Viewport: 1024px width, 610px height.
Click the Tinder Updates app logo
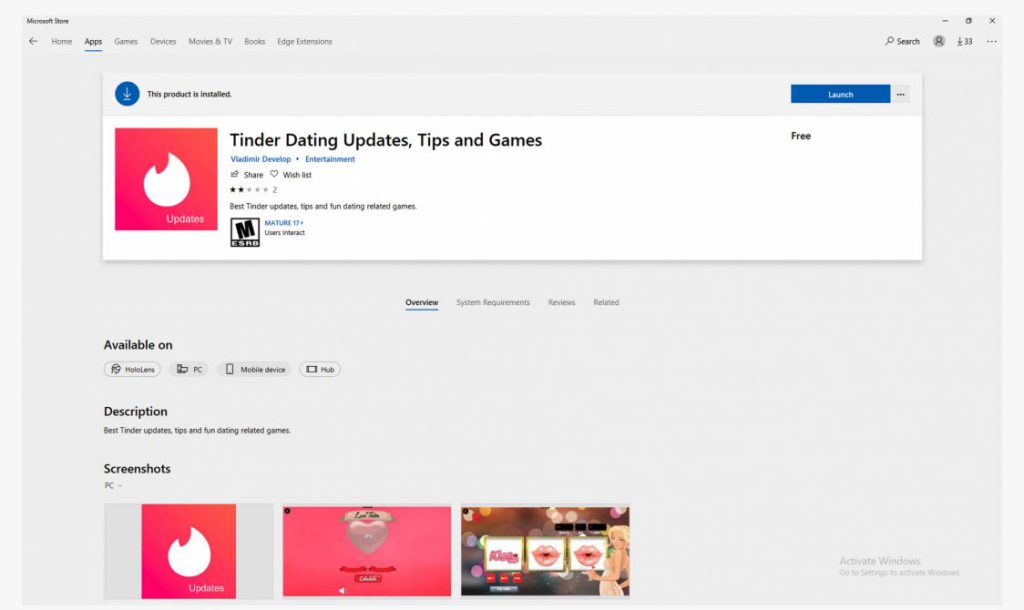[166, 179]
